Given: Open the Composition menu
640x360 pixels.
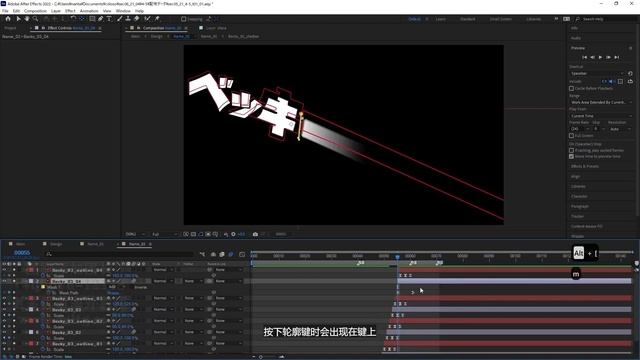Looking at the screenshot, I should point(36,11).
